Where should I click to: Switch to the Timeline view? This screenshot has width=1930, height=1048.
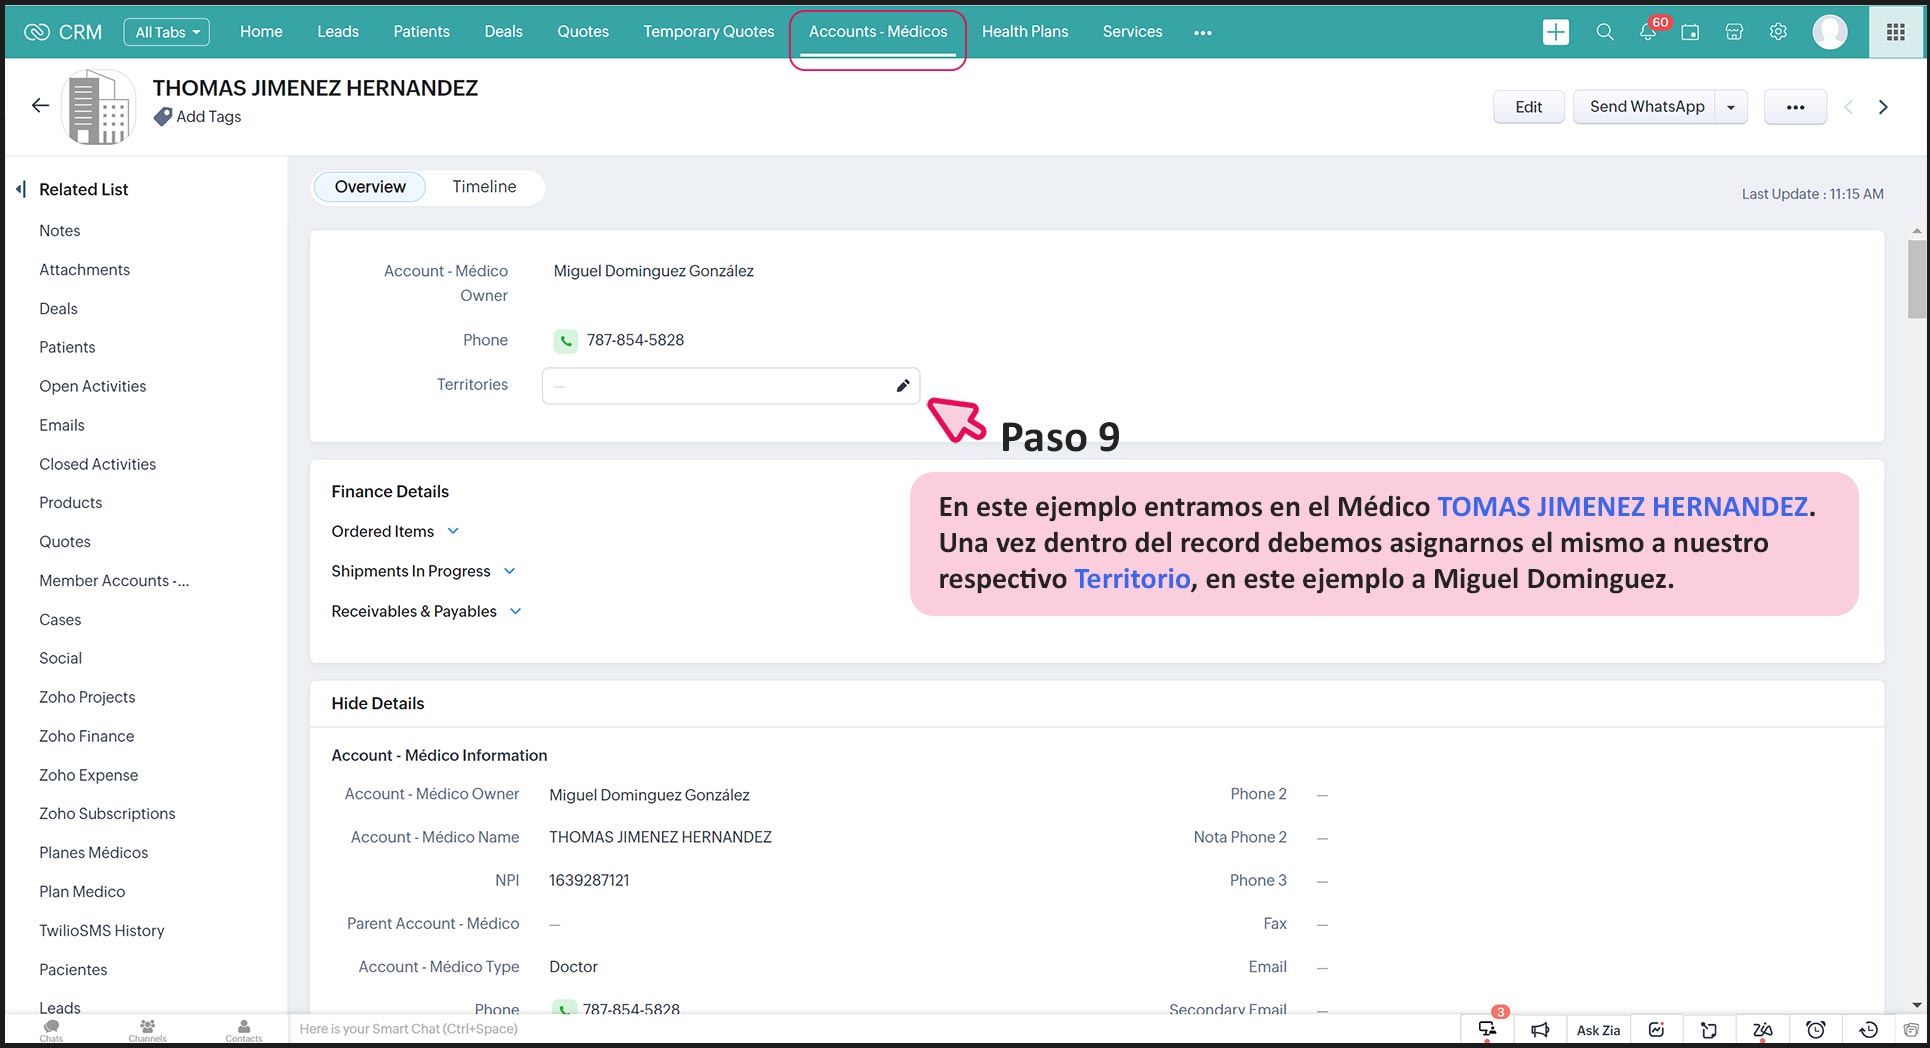click(x=484, y=187)
